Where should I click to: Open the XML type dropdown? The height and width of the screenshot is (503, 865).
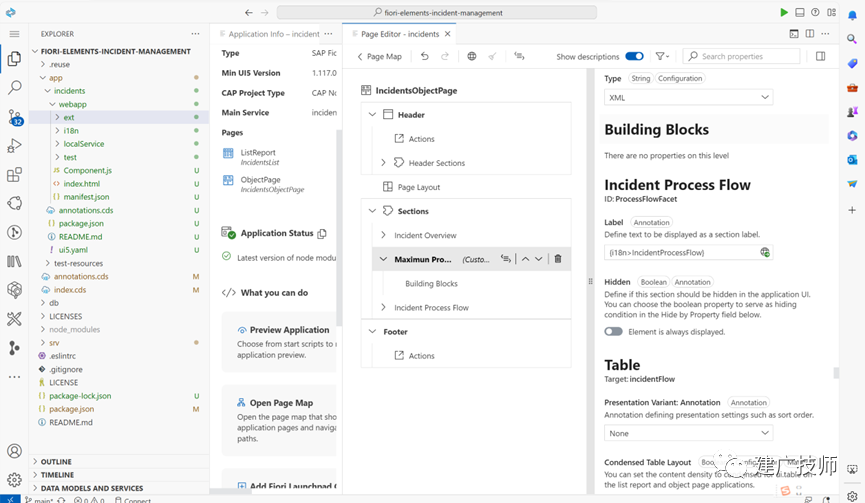[688, 98]
